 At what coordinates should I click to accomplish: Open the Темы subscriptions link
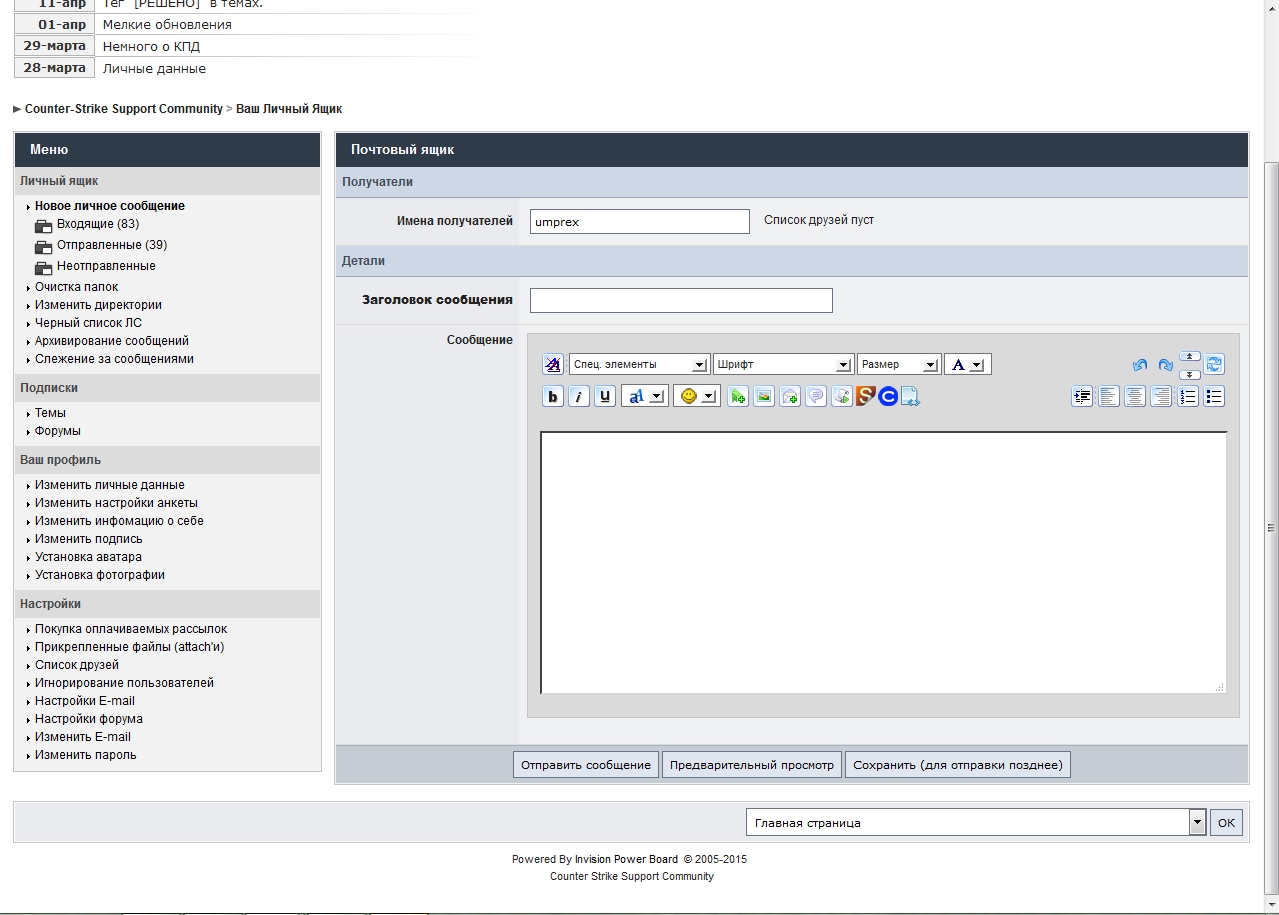pos(50,413)
